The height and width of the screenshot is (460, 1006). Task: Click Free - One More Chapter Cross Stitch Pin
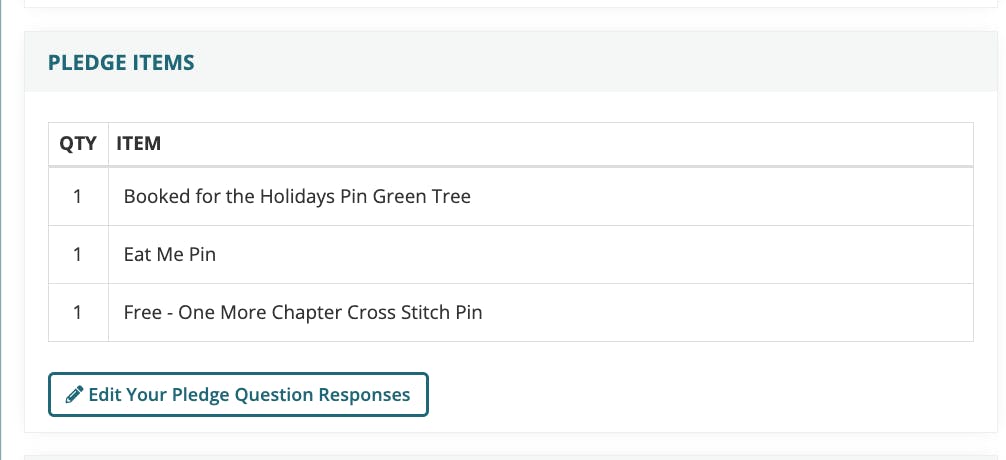(x=303, y=313)
